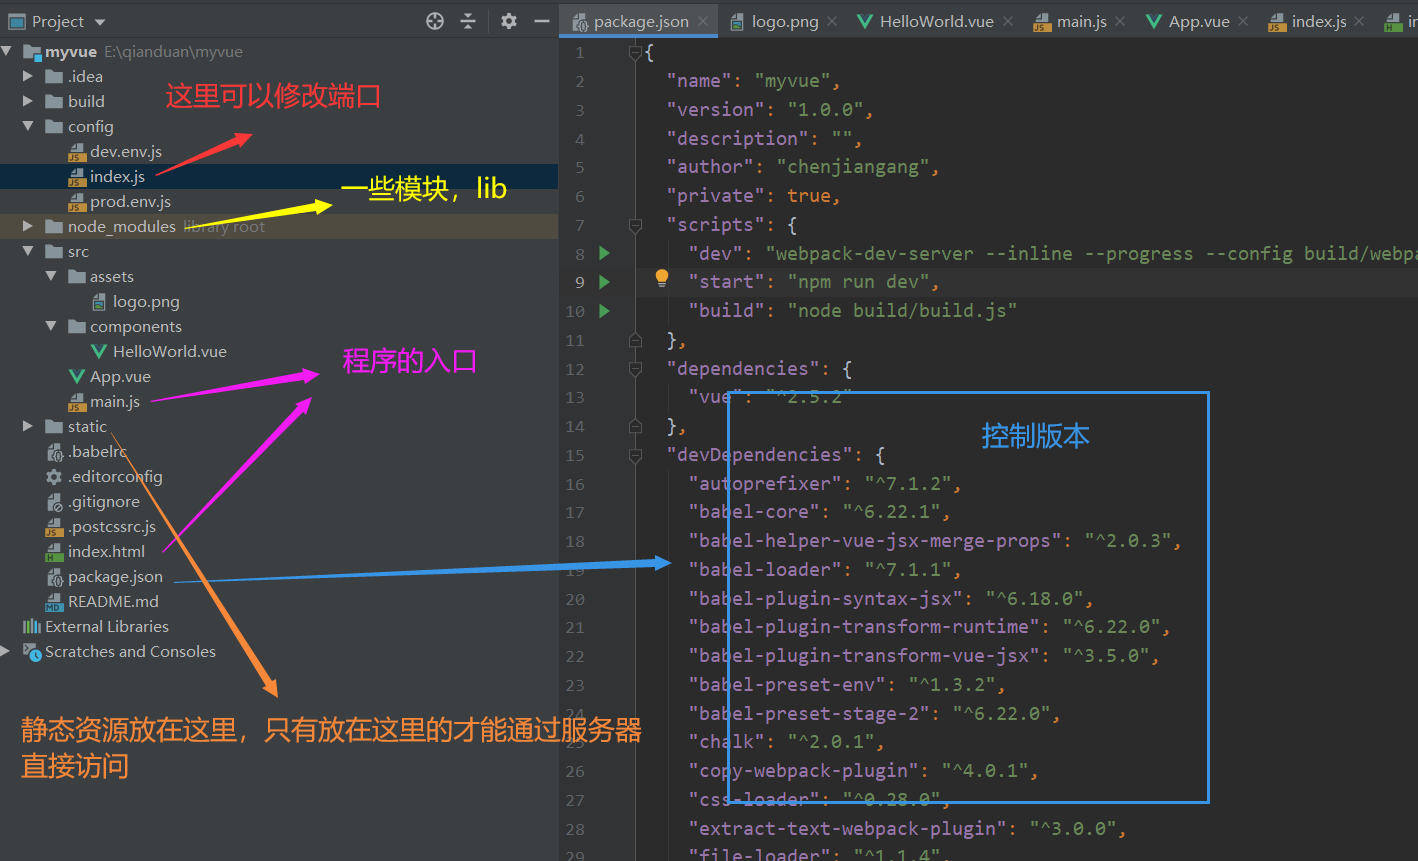Select the .editorconfig file
This screenshot has height=861, width=1418.
click(115, 477)
